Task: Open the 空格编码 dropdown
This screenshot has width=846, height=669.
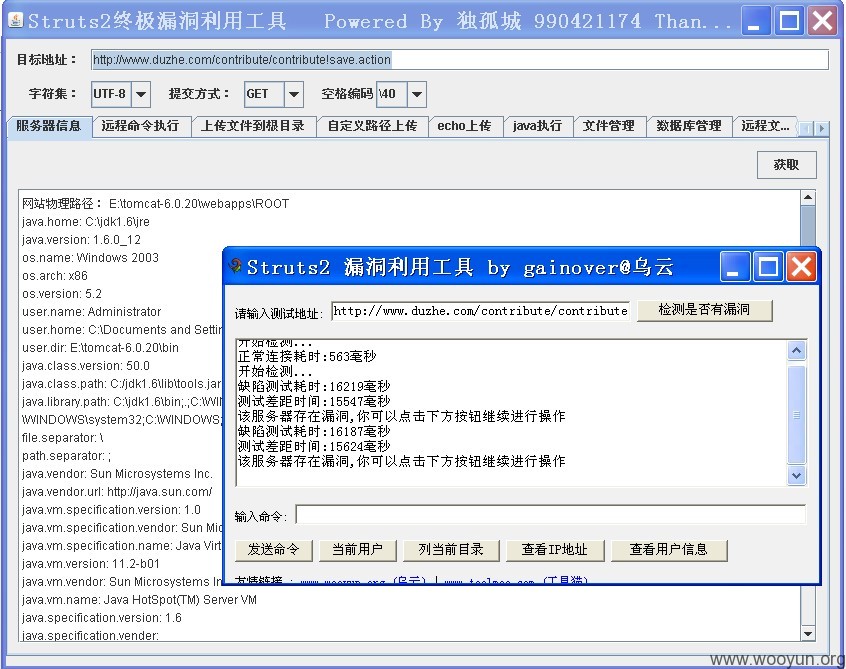Action: click(x=417, y=94)
